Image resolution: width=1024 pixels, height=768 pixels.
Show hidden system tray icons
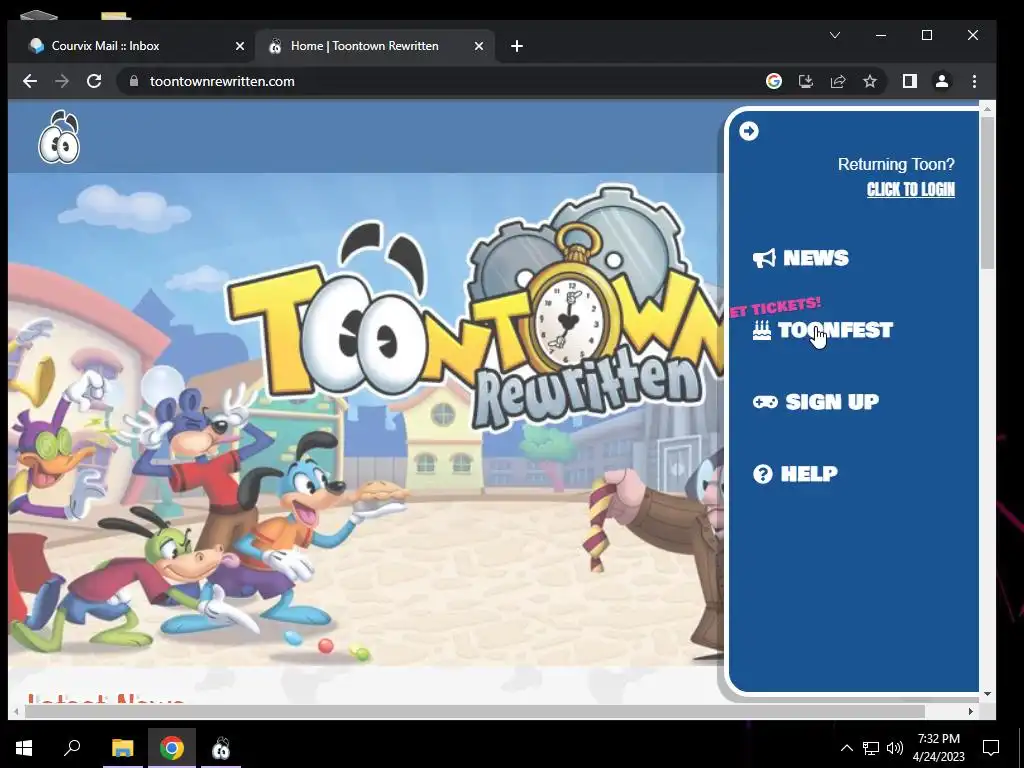[x=846, y=748]
